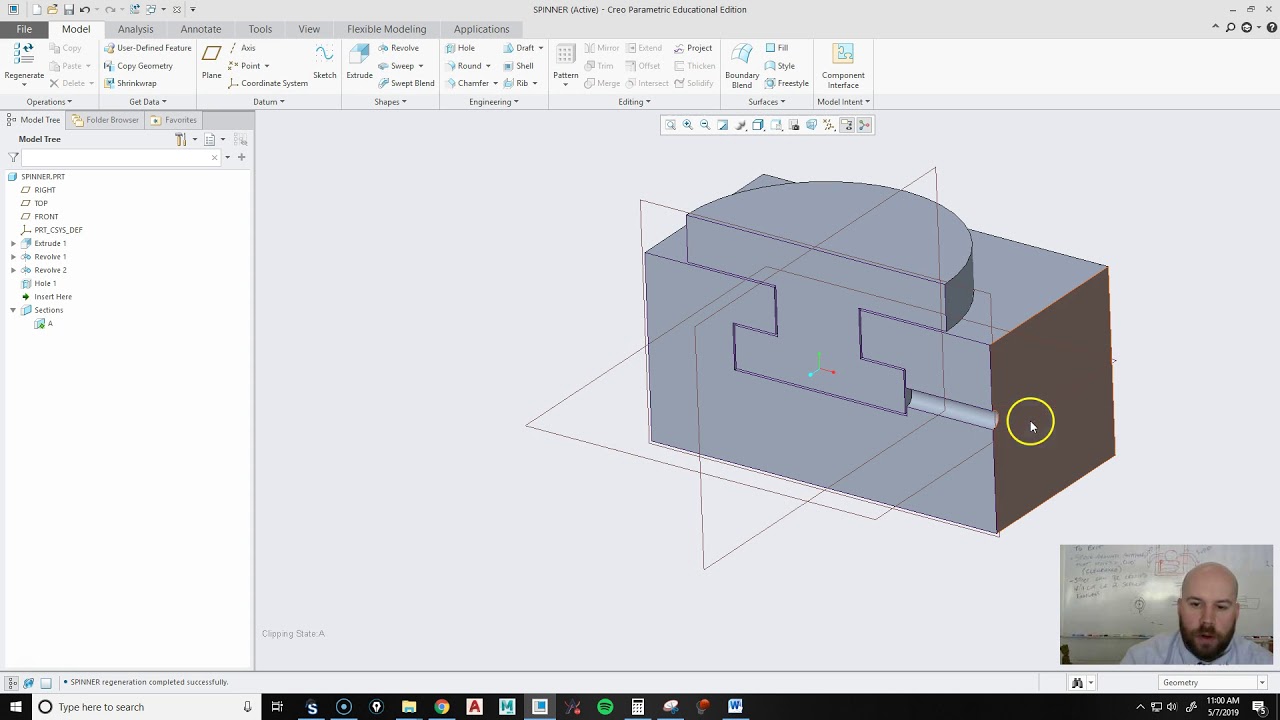Screen dimensions: 1280x720
Task: Click Refit in graphics toolbar
Action: [670, 125]
